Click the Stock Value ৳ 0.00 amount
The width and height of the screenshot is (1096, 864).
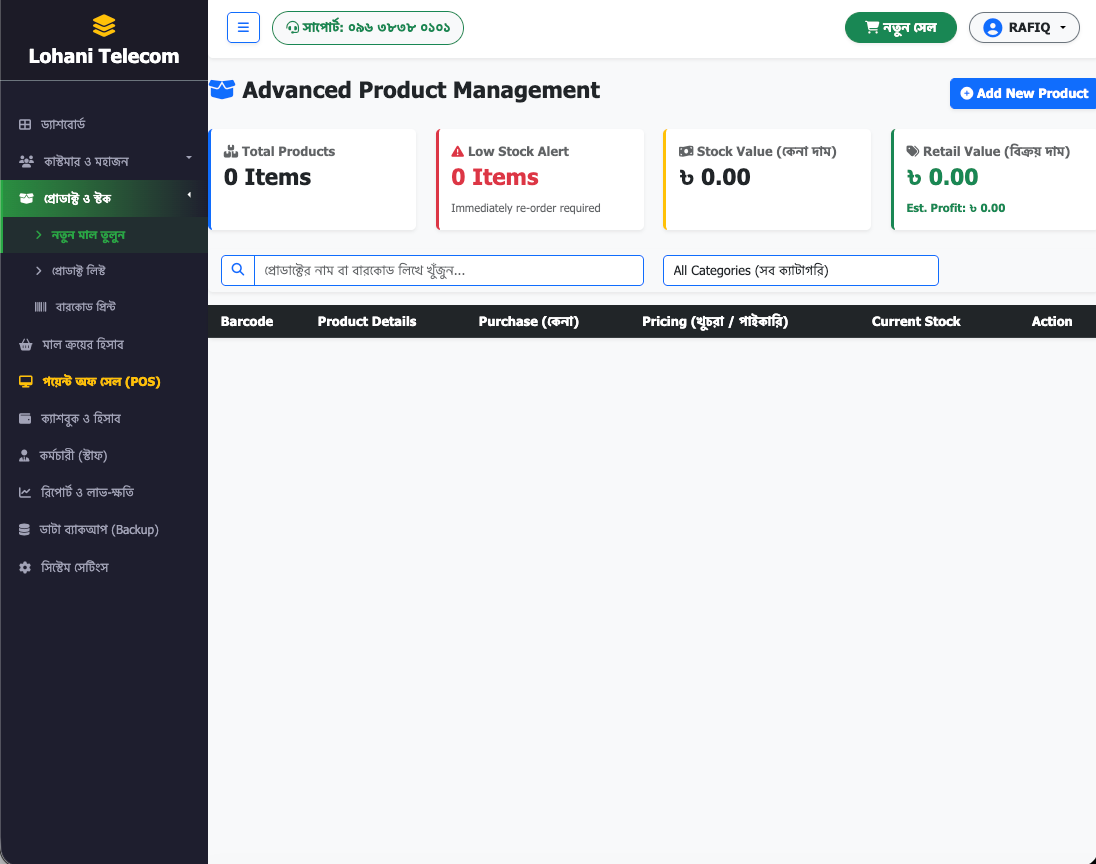[x=714, y=178]
